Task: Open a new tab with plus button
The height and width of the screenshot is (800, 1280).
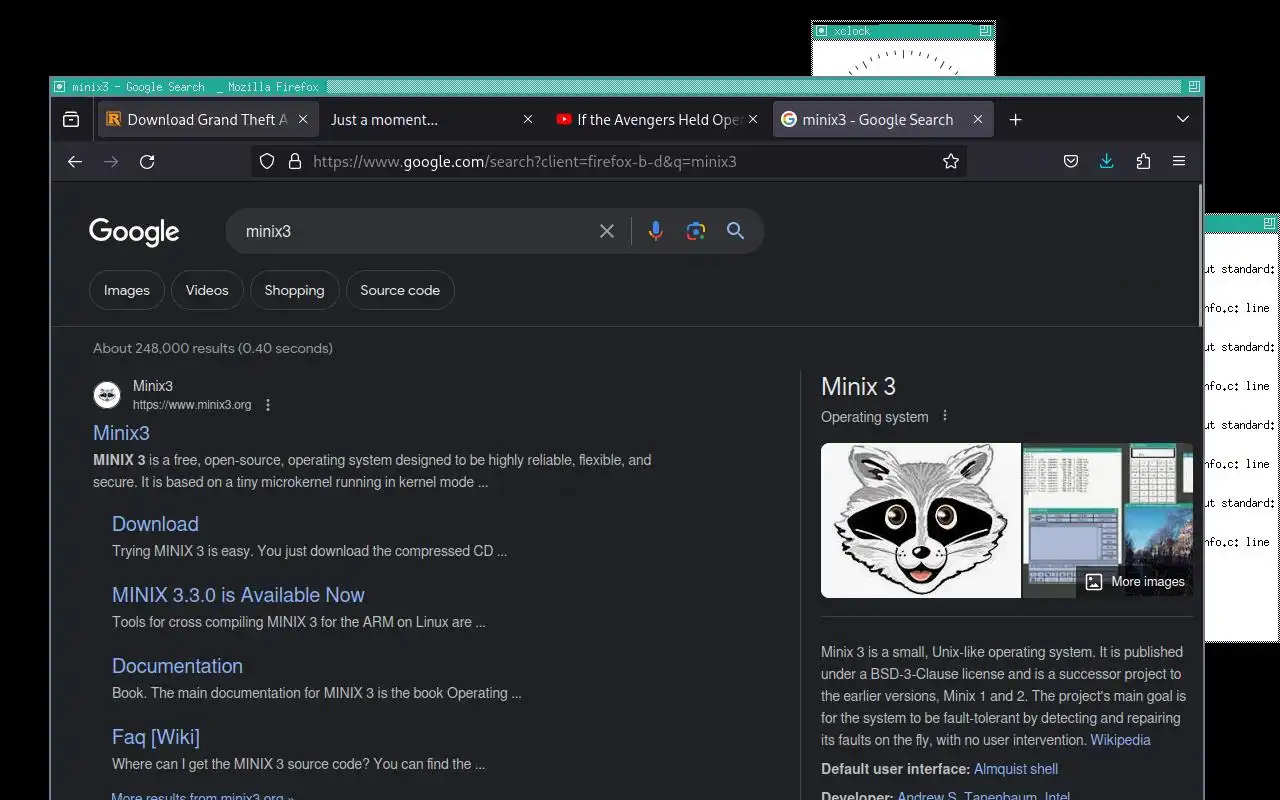Action: tap(1015, 119)
